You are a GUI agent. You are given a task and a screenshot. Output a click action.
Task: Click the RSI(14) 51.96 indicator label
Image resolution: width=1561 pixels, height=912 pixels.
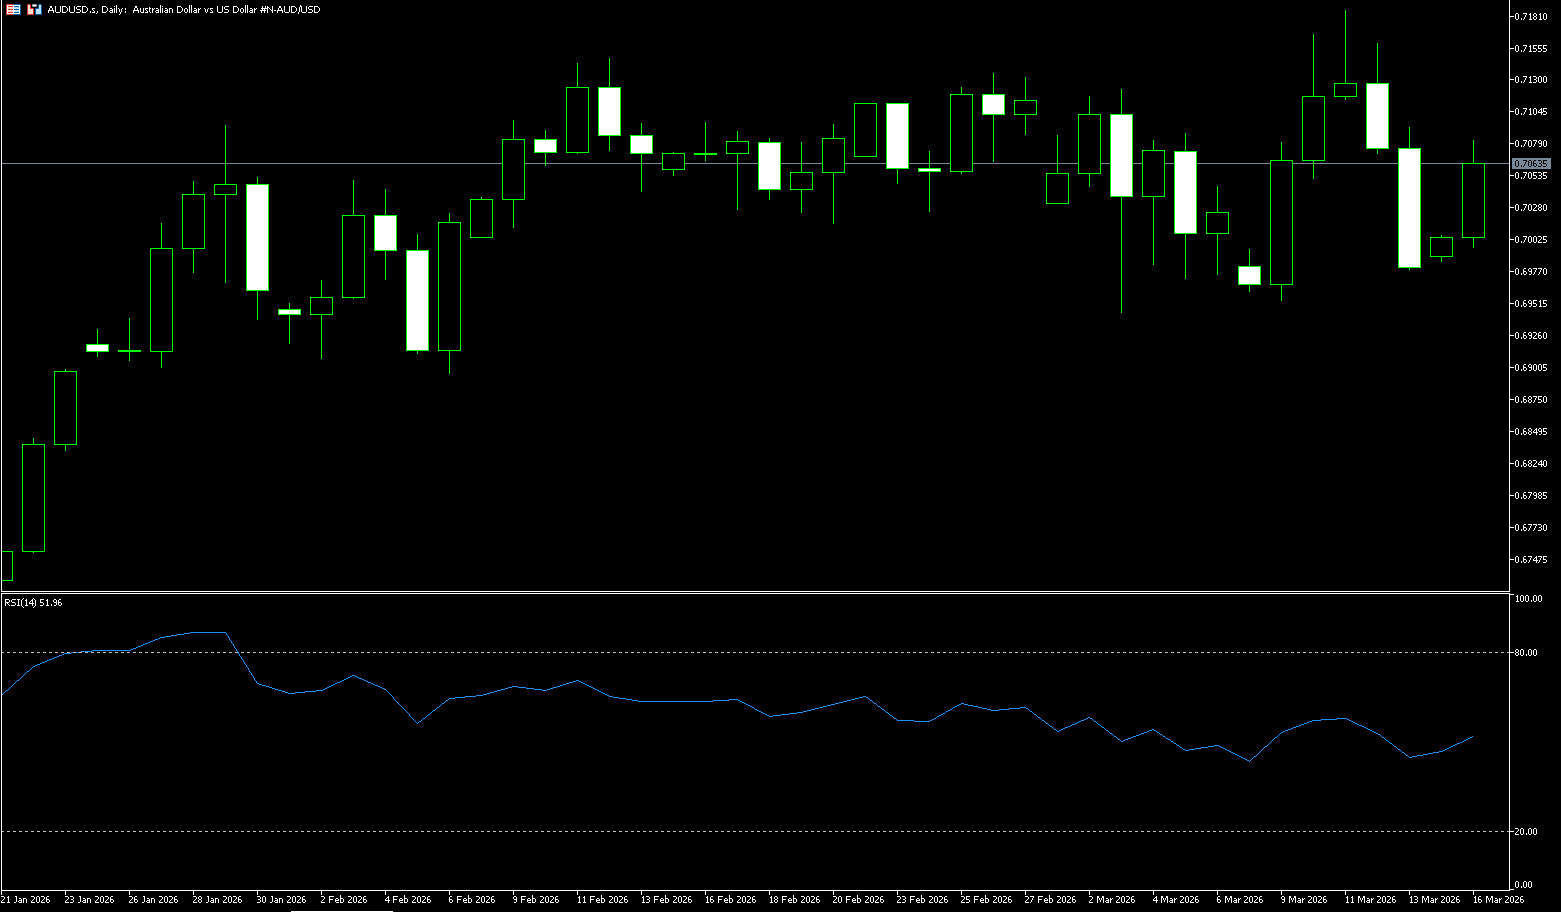pos(33,603)
